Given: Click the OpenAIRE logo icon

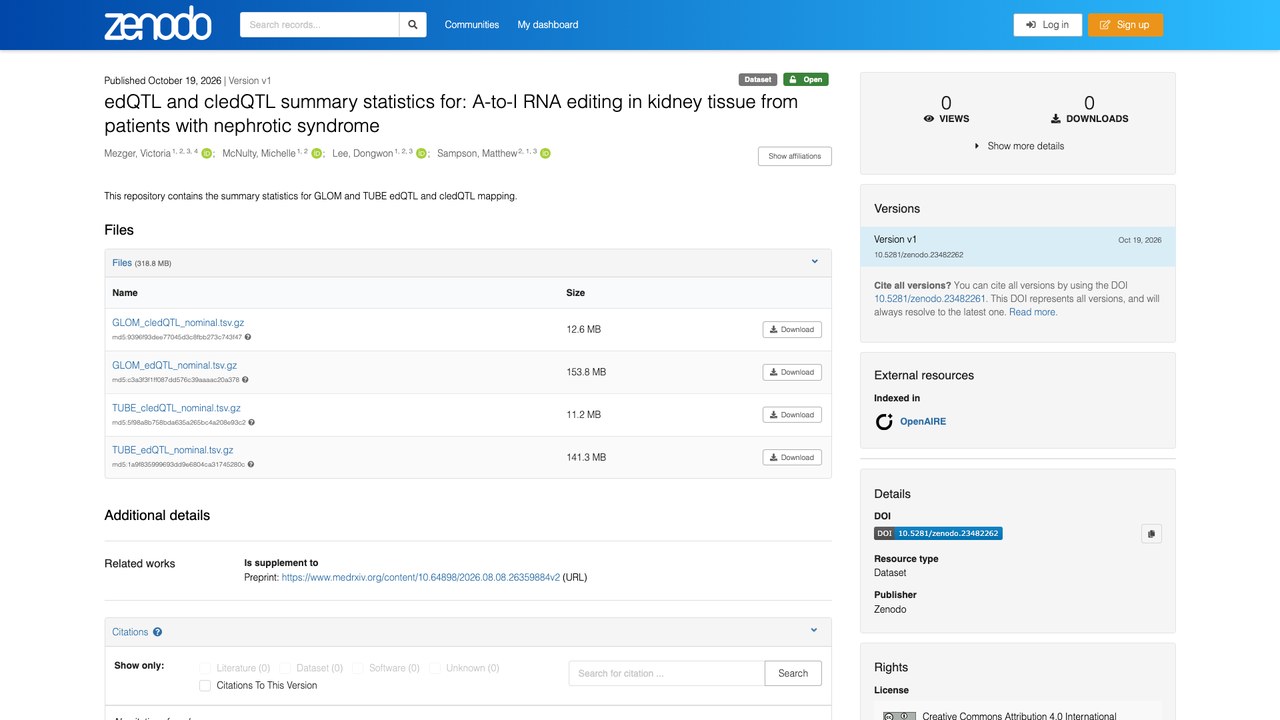Looking at the screenshot, I should (884, 422).
